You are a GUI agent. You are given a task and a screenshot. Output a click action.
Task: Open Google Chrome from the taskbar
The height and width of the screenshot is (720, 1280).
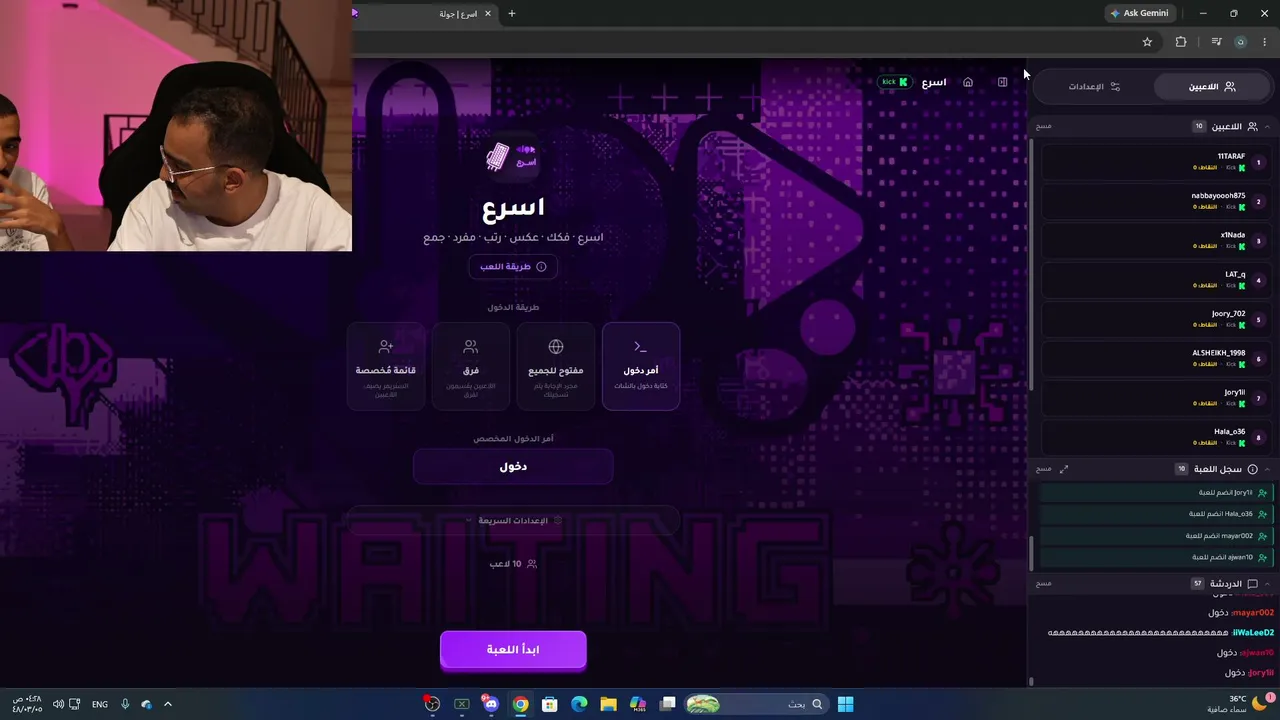[x=521, y=704]
